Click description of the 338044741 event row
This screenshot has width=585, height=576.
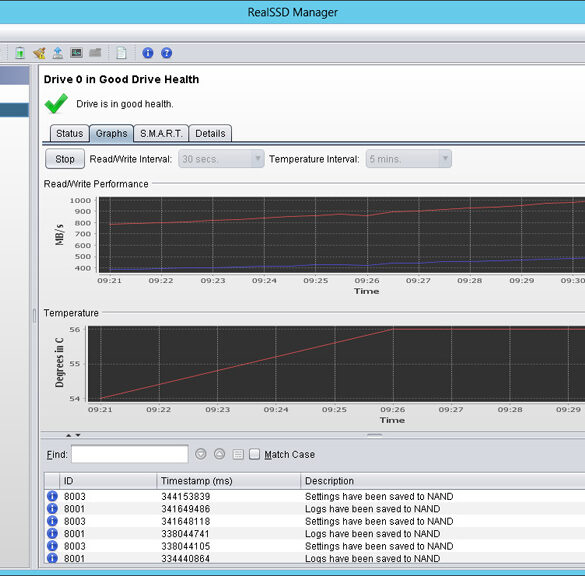pyautogui.click(x=372, y=534)
